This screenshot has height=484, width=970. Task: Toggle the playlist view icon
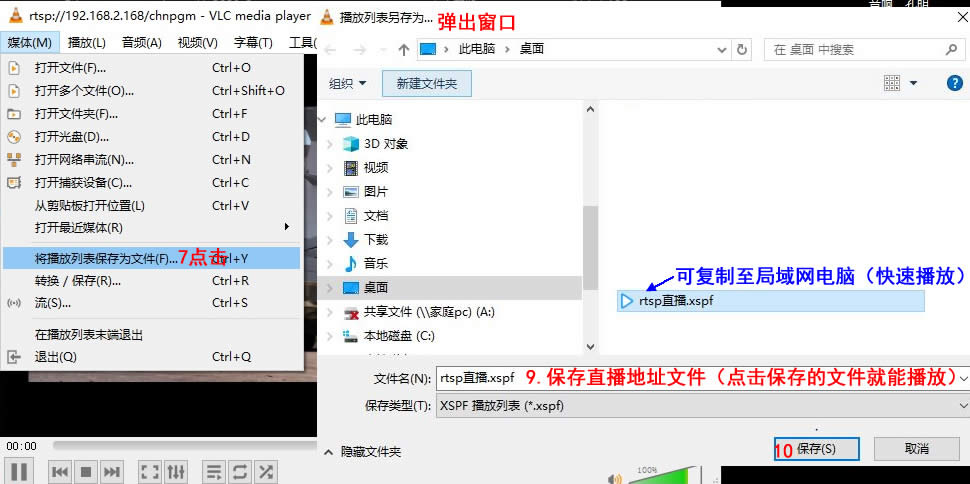pos(213,472)
